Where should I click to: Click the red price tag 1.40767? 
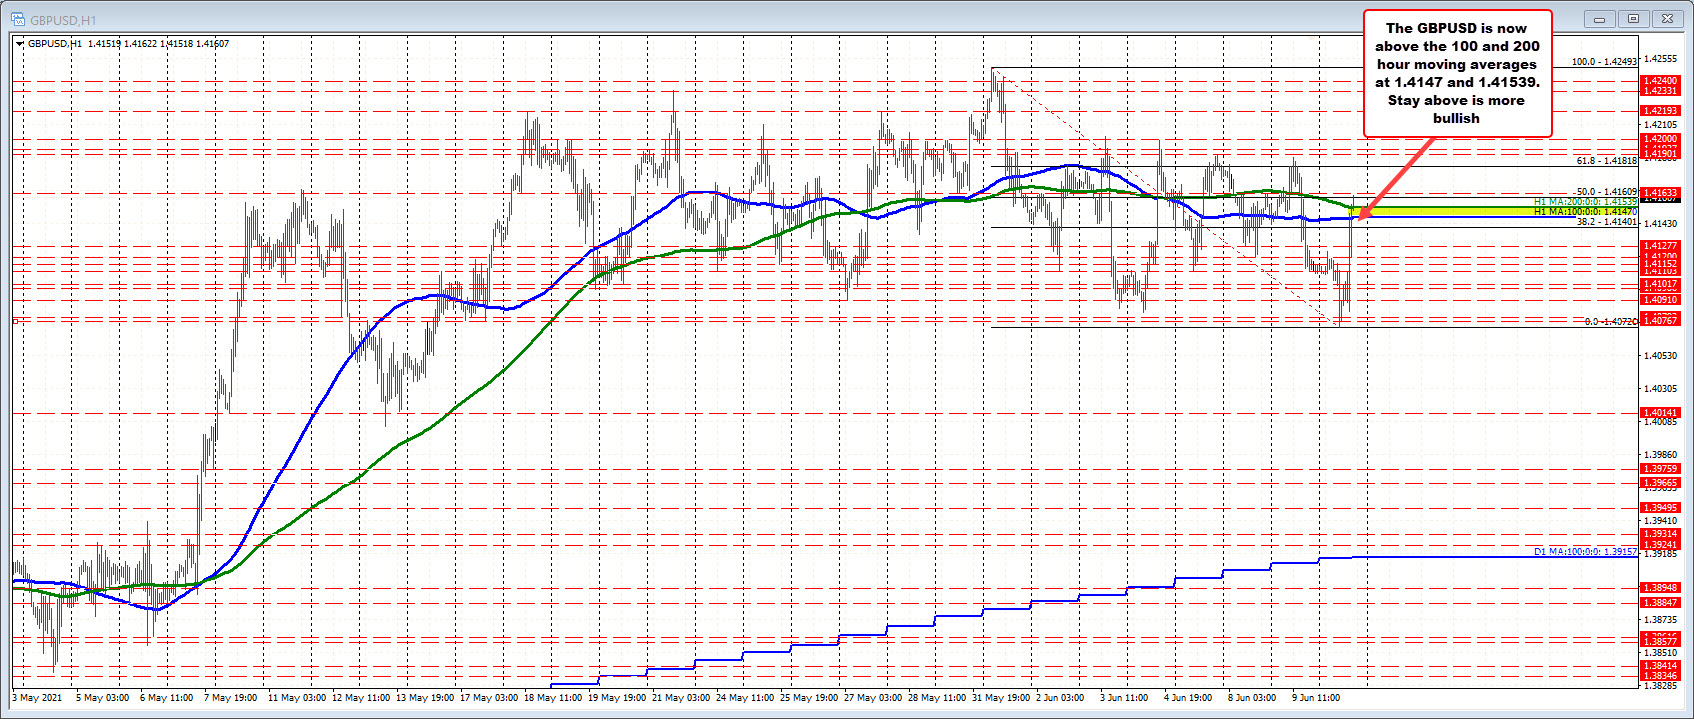[x=1661, y=320]
